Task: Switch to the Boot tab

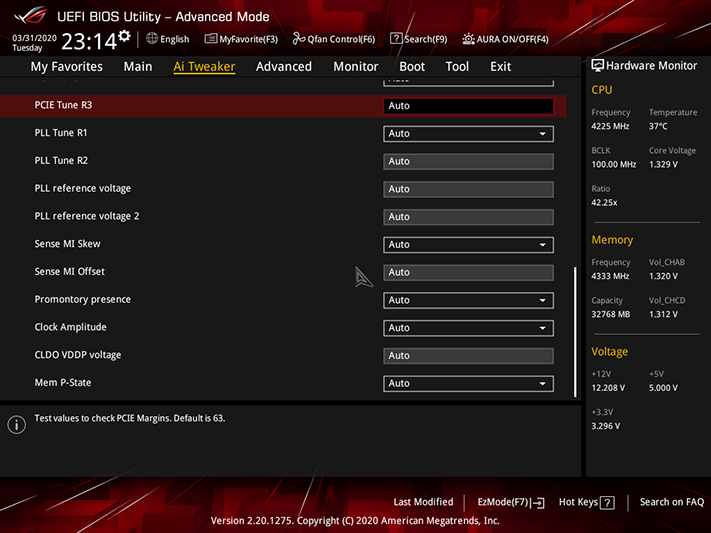Action: click(x=412, y=67)
